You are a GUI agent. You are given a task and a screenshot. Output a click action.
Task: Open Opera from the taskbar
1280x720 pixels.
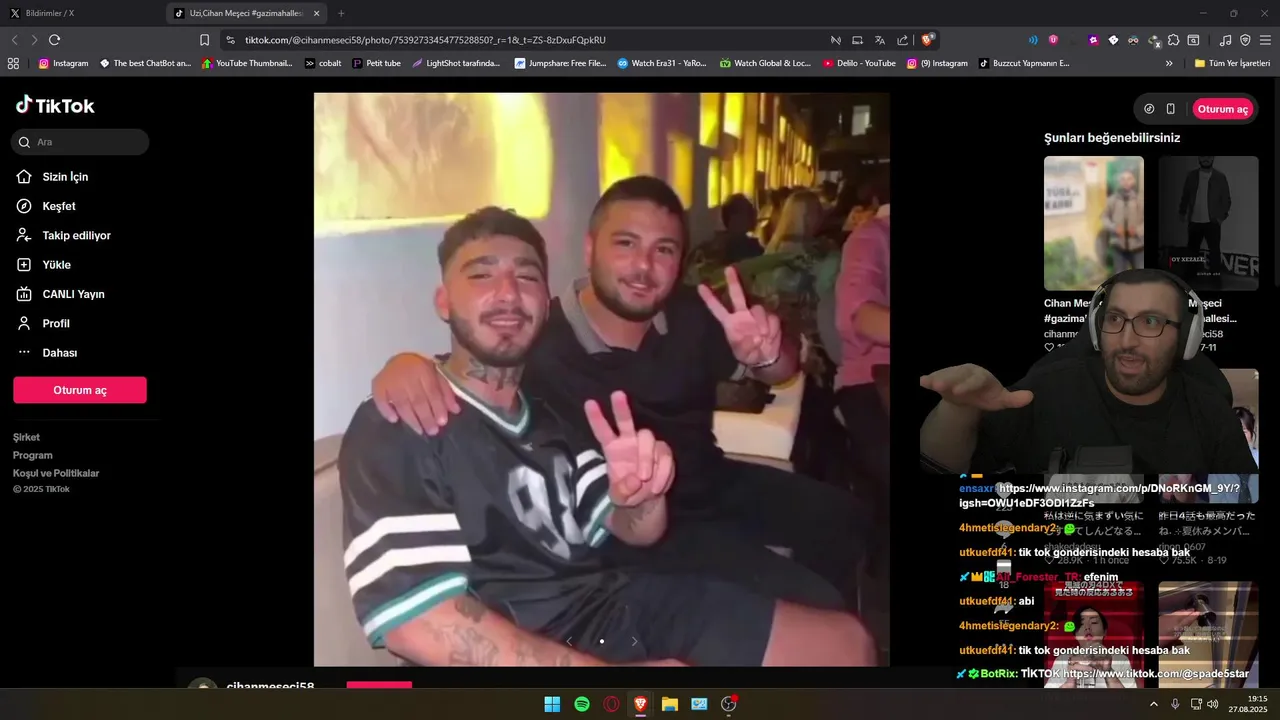pyautogui.click(x=611, y=704)
